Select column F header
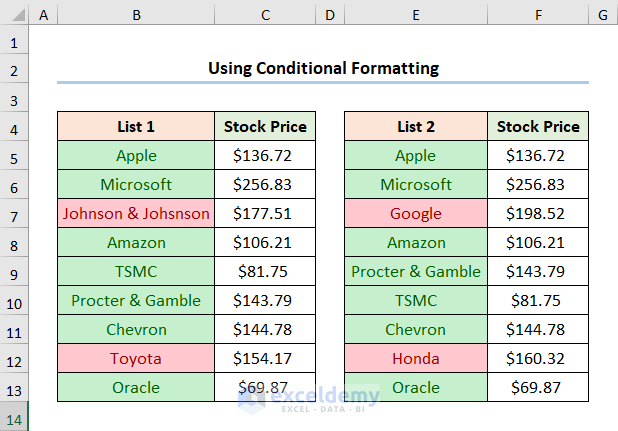 click(538, 16)
